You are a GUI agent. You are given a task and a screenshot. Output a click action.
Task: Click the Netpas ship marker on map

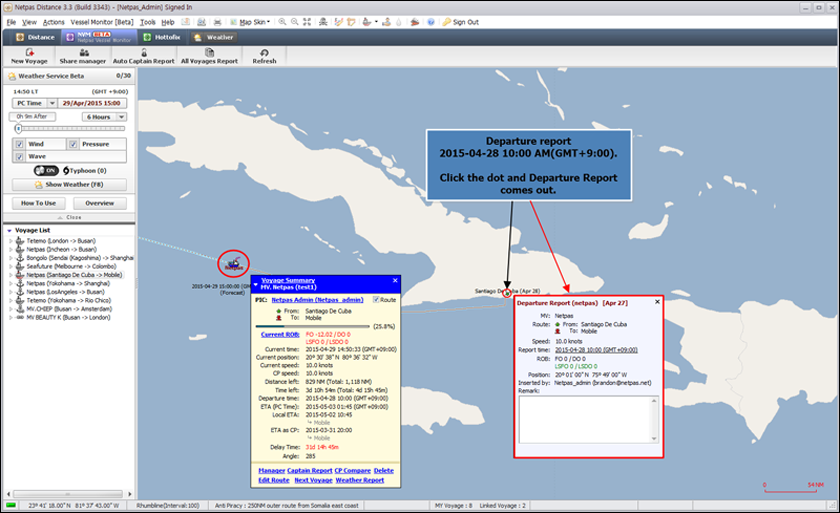click(233, 263)
